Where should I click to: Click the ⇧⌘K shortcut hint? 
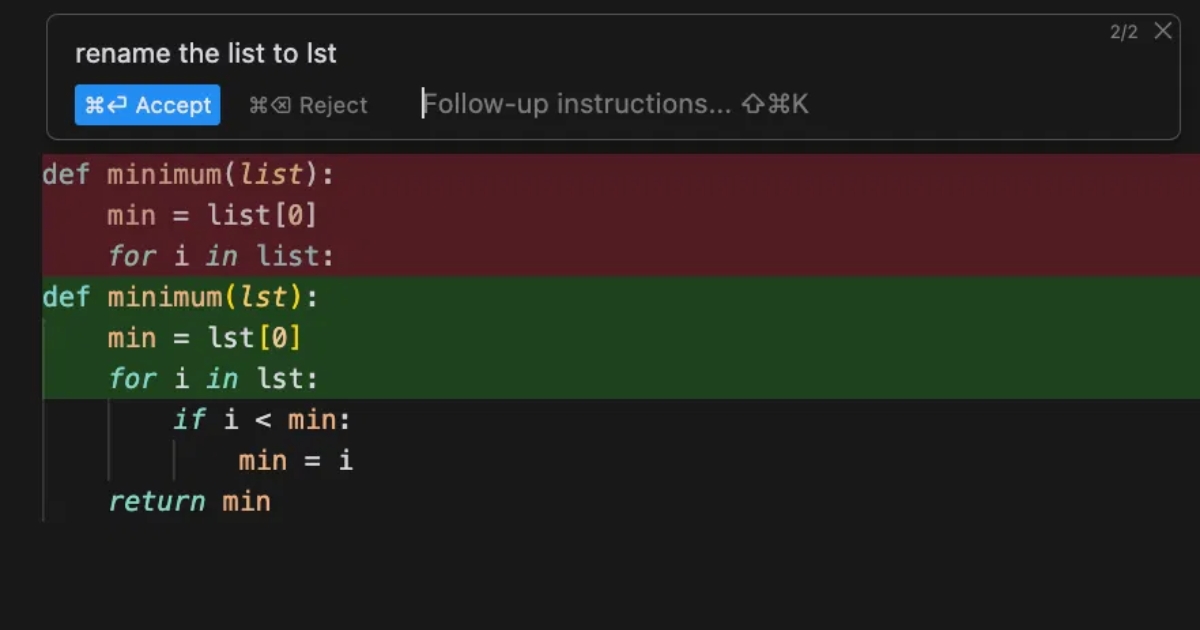[775, 104]
